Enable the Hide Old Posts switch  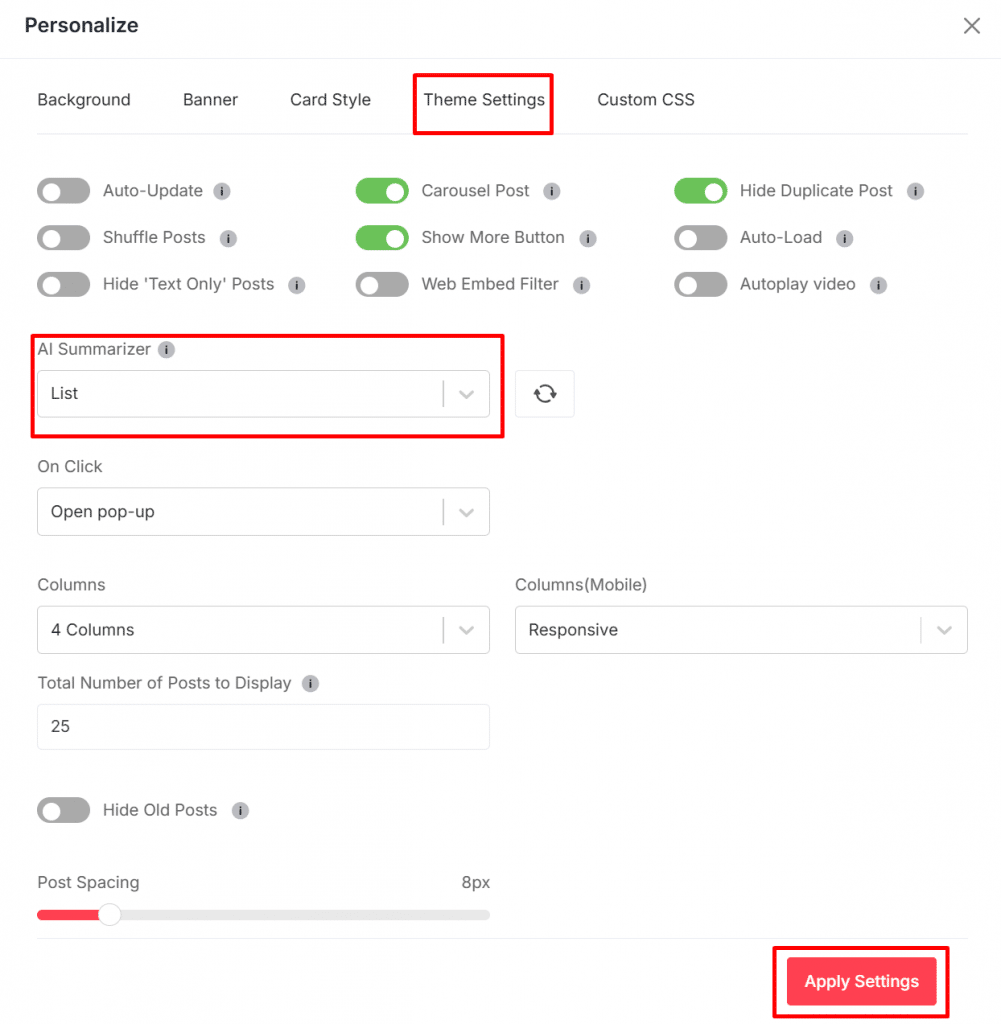pos(64,810)
